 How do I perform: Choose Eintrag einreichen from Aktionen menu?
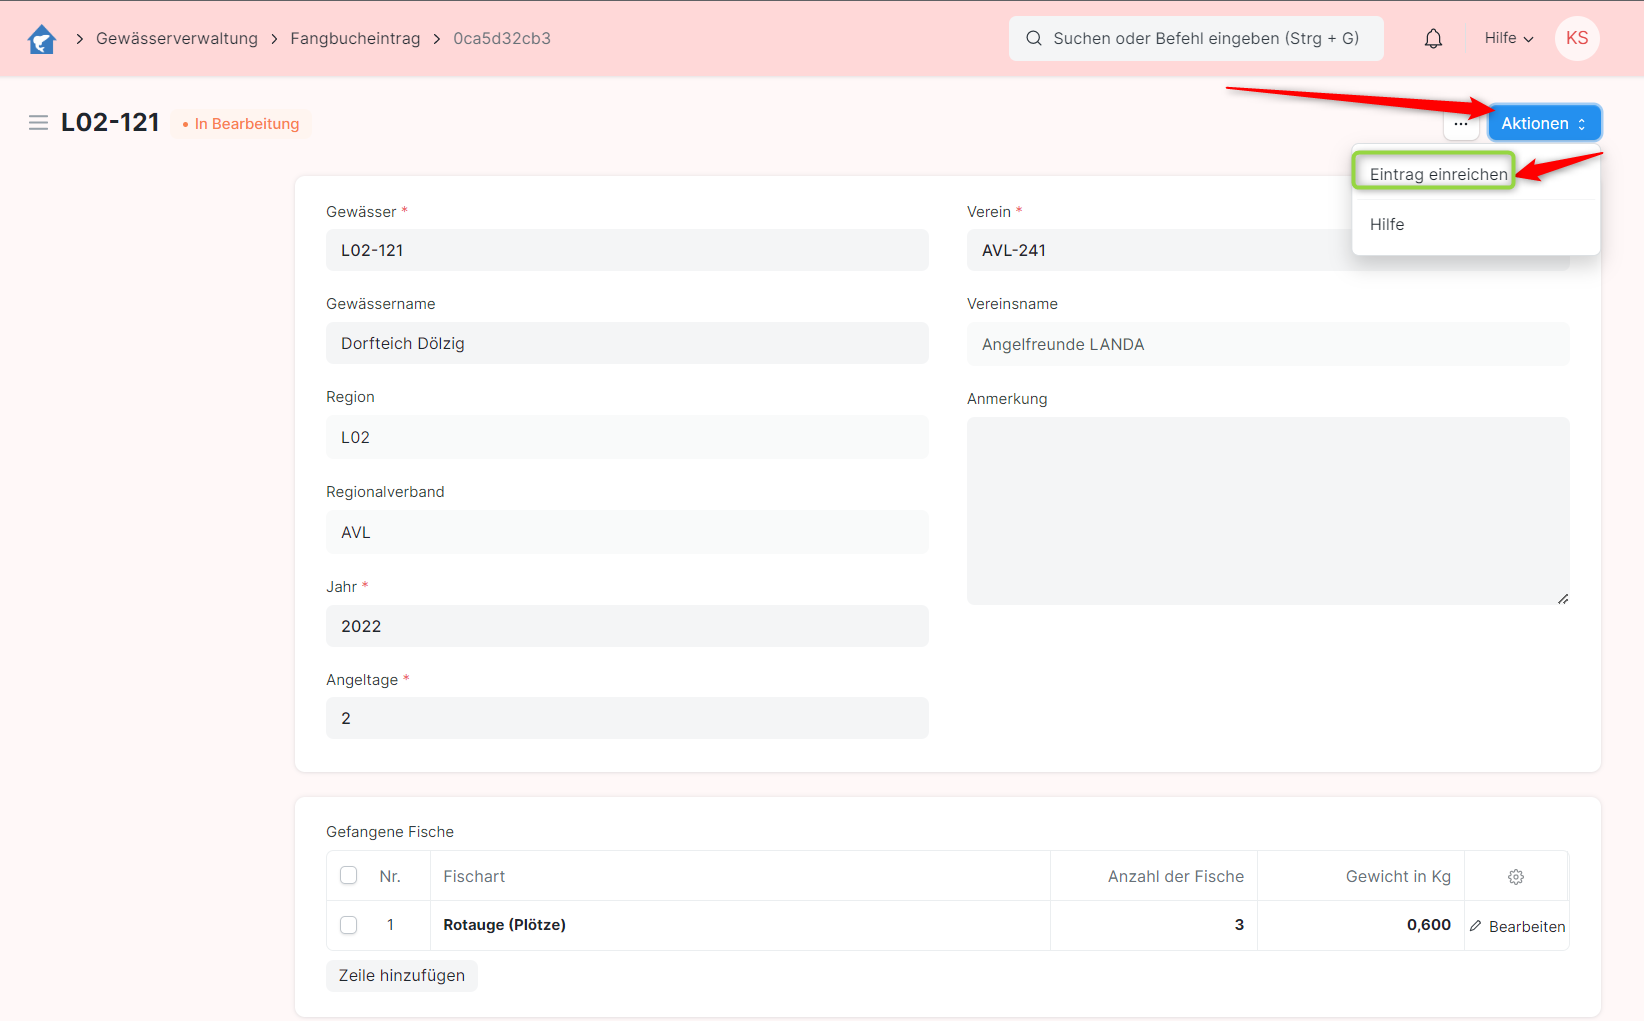(1438, 174)
